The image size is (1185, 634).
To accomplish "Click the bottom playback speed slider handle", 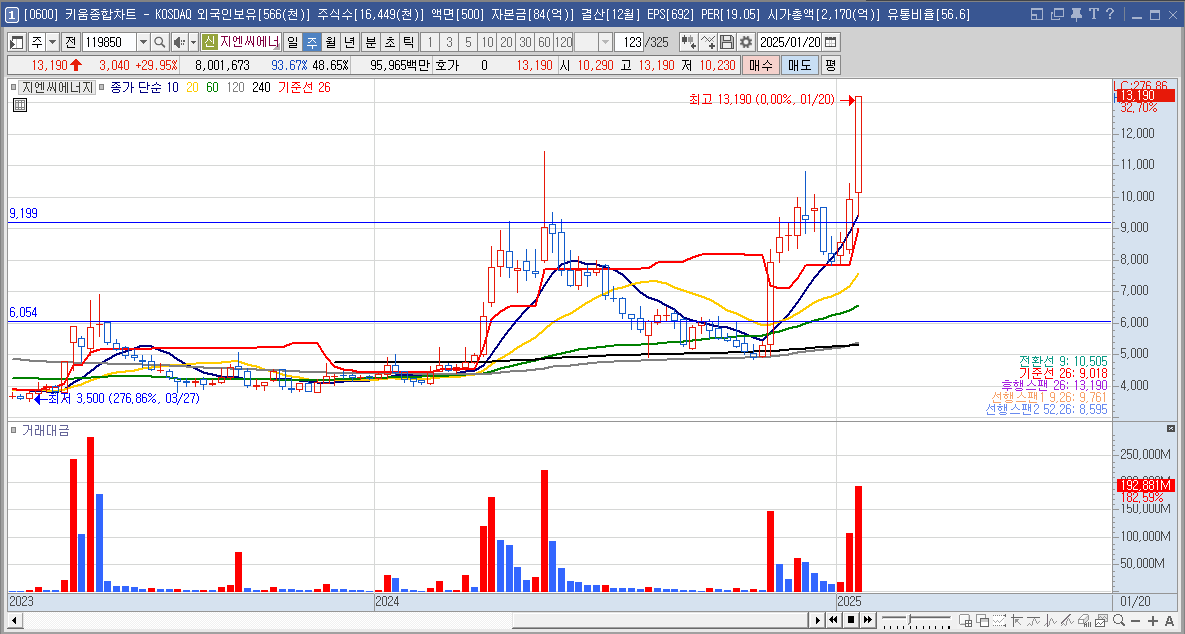I will pyautogui.click(x=909, y=619).
